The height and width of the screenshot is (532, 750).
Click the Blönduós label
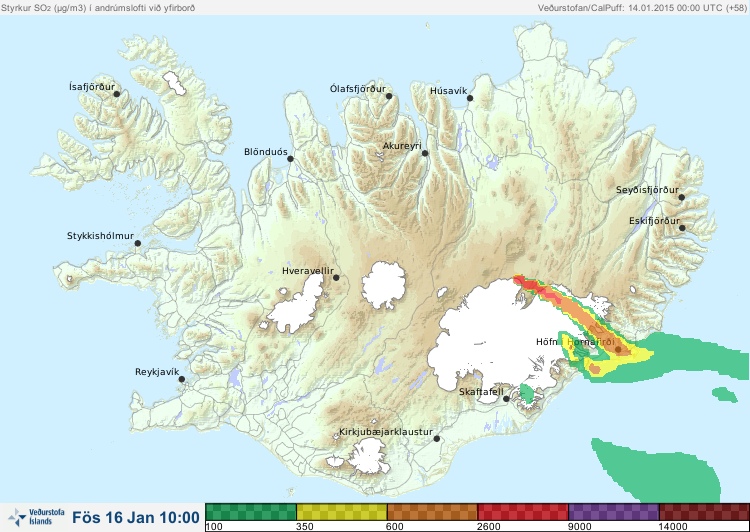pos(265,152)
